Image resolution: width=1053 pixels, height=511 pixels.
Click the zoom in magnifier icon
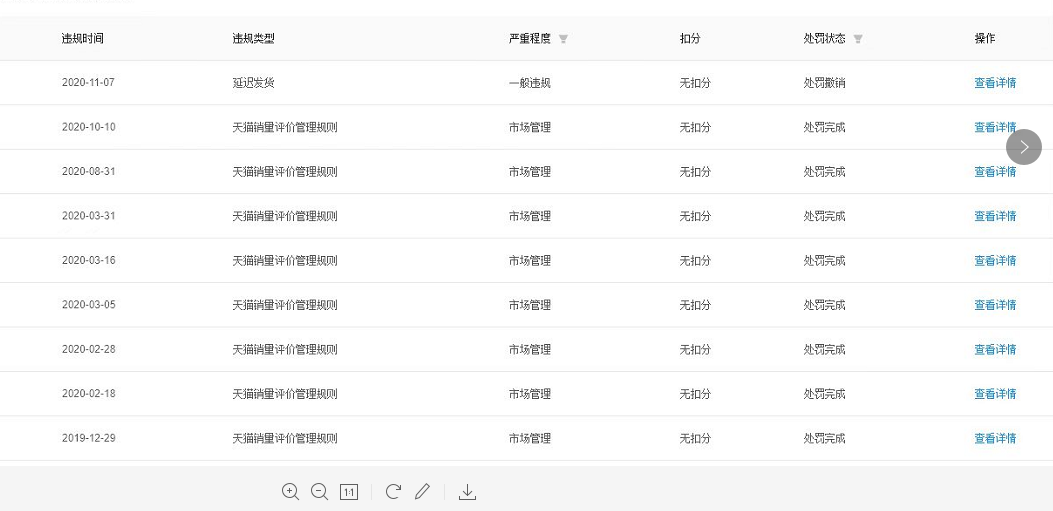290,492
